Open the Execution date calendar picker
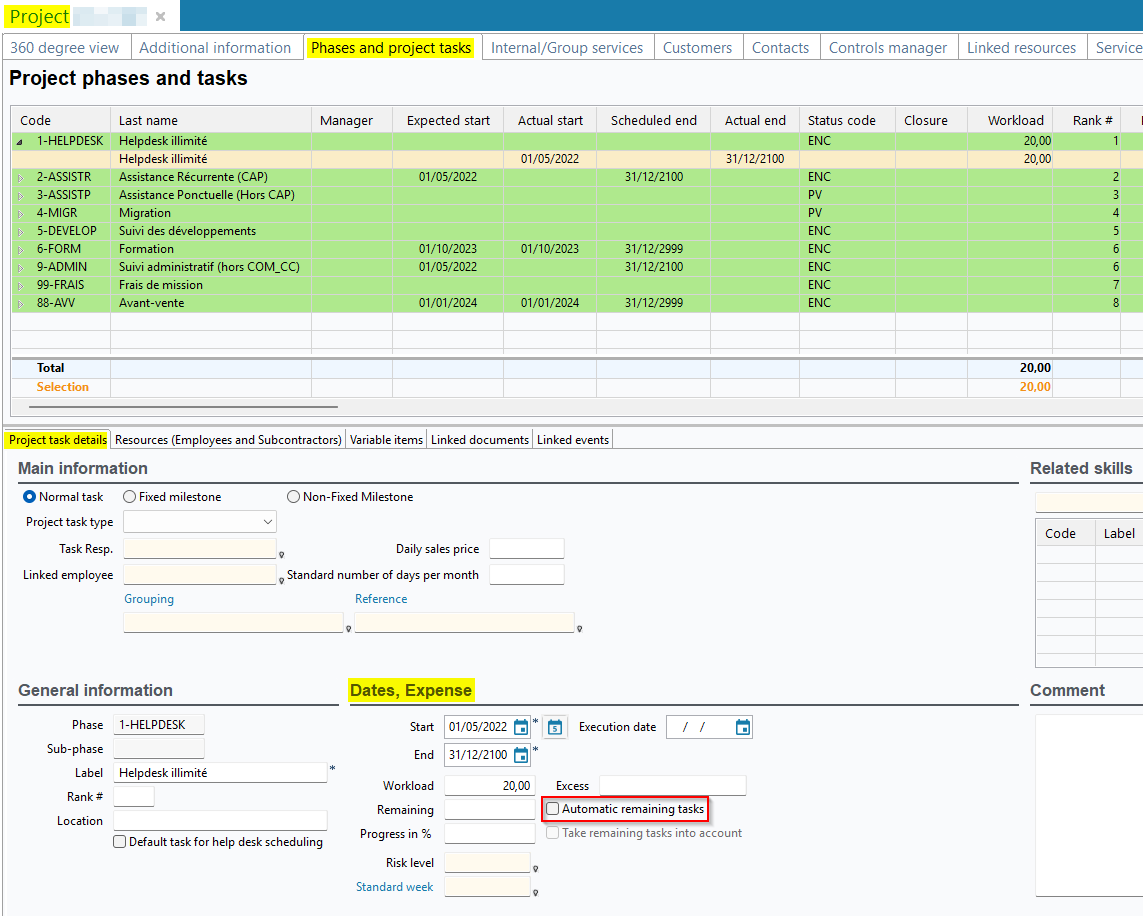The width and height of the screenshot is (1143, 916). (x=742, y=727)
